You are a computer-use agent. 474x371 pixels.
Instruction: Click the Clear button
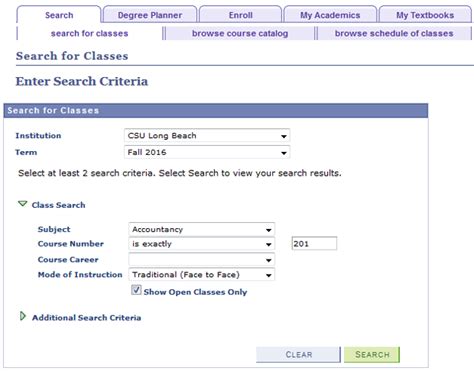point(298,354)
